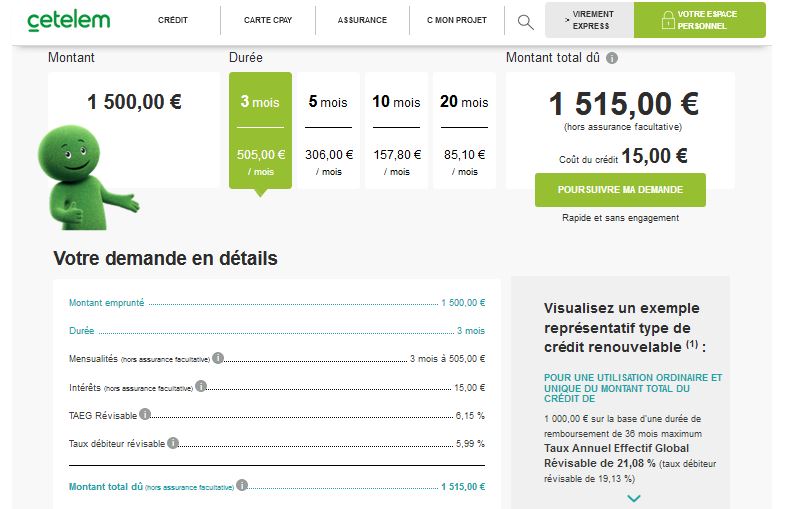The image size is (786, 509).
Task: Open the Crédit menu
Action: tap(173, 21)
